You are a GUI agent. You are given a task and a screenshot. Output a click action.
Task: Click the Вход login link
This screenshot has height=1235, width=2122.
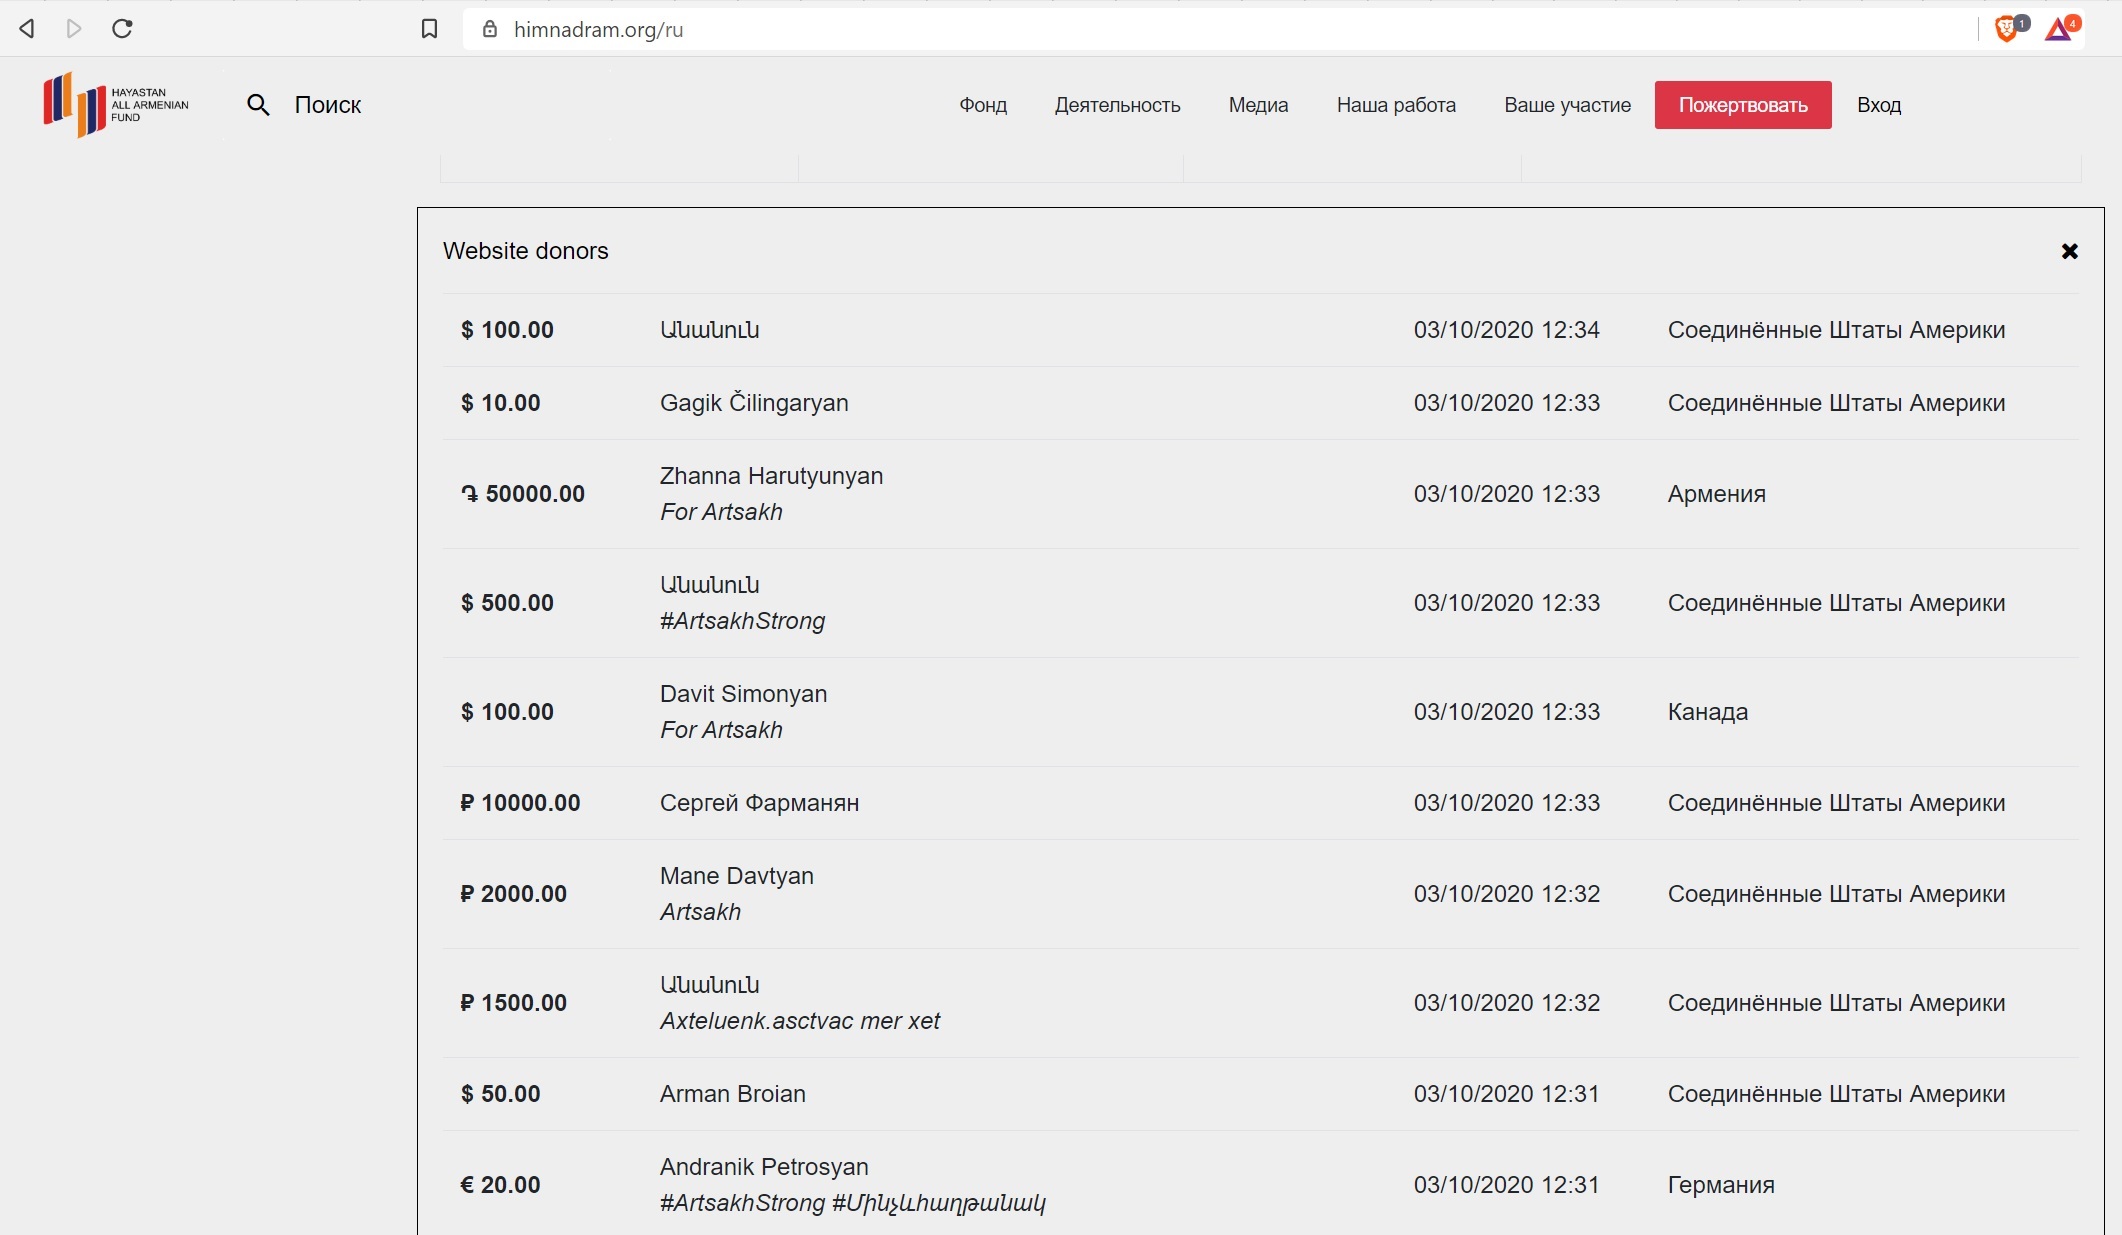[1878, 105]
